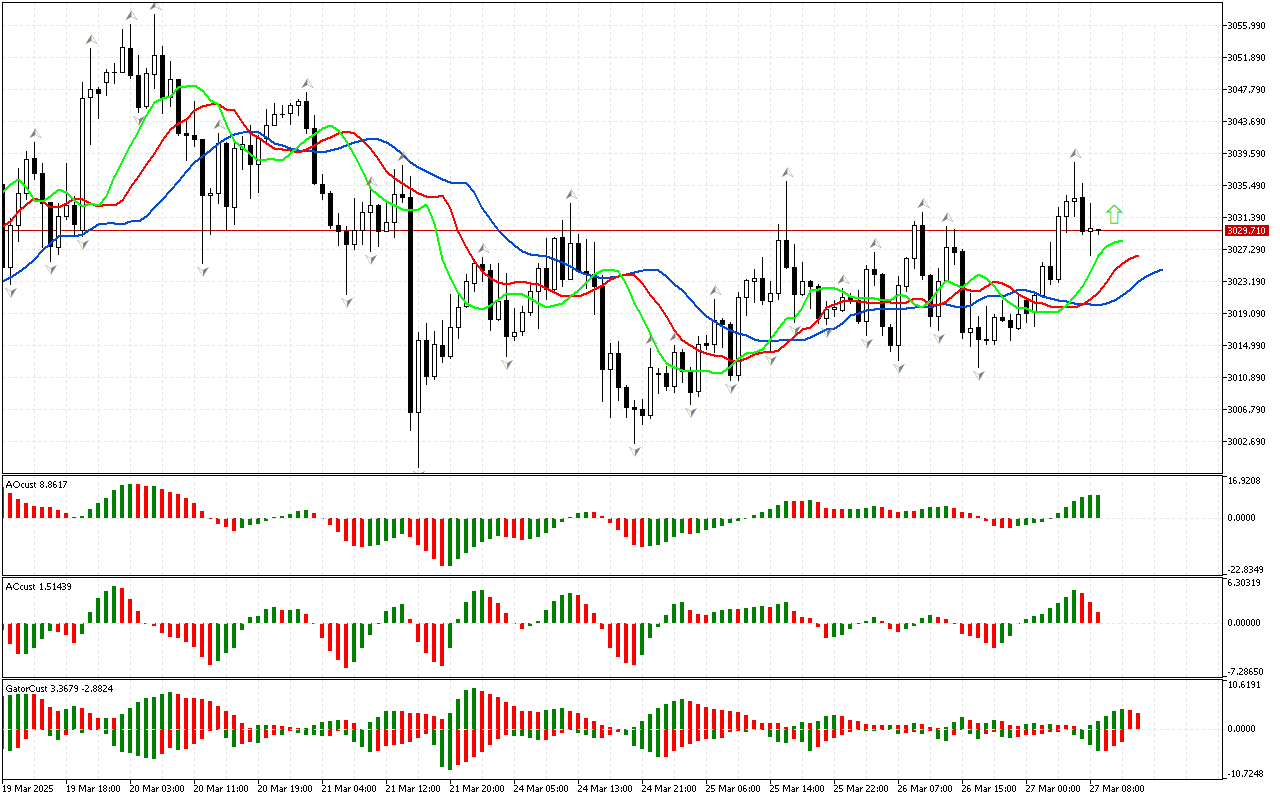This screenshot has width=1280, height=800.
Task: Click price level 3051.890 on the scale
Action: [1247, 57]
